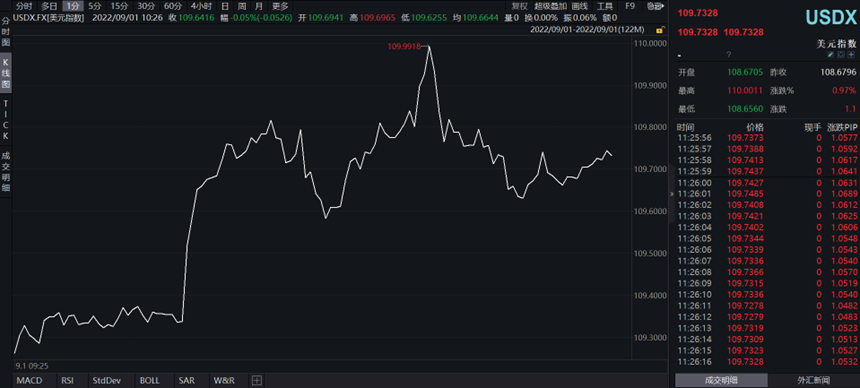Image resolution: width=860 pixels, height=388 pixels.
Task: Collapse the right panel with the arrow handle
Action: [x=671, y=194]
